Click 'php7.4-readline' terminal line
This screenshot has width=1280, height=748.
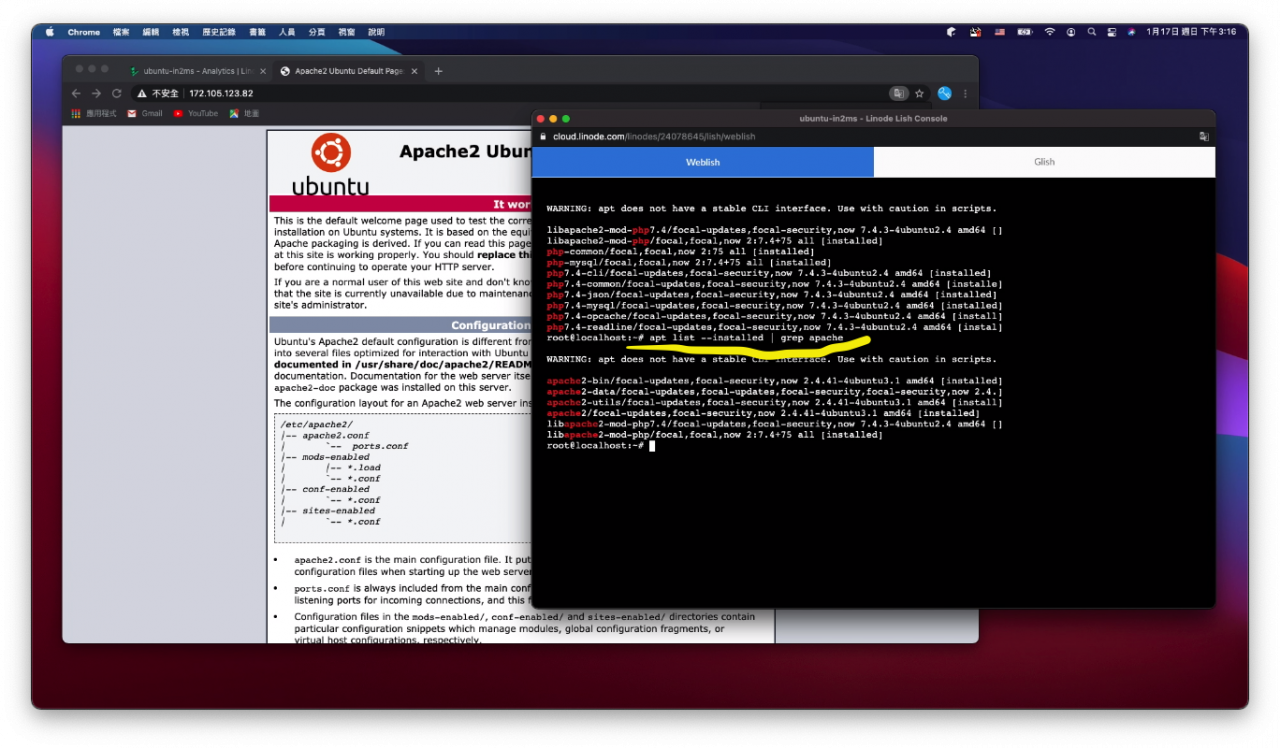(774, 327)
